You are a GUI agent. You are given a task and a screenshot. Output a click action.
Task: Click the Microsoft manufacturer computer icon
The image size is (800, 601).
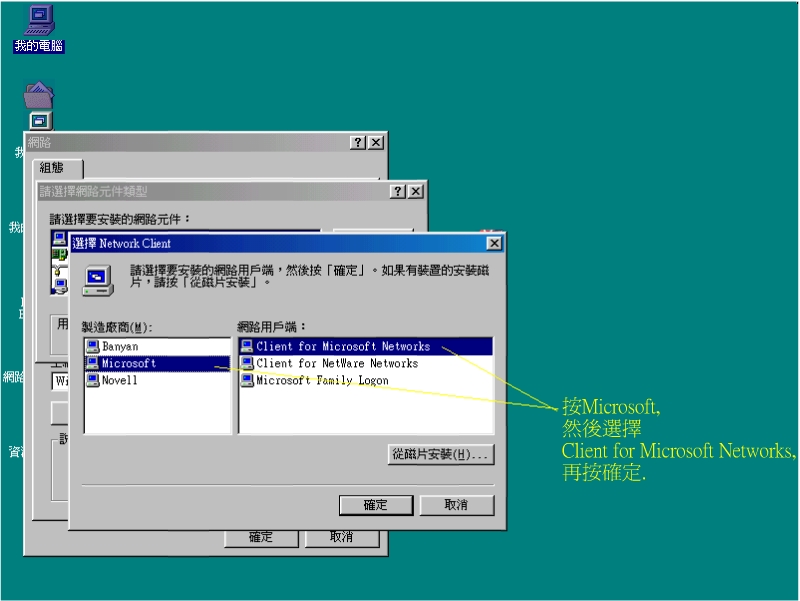93,363
